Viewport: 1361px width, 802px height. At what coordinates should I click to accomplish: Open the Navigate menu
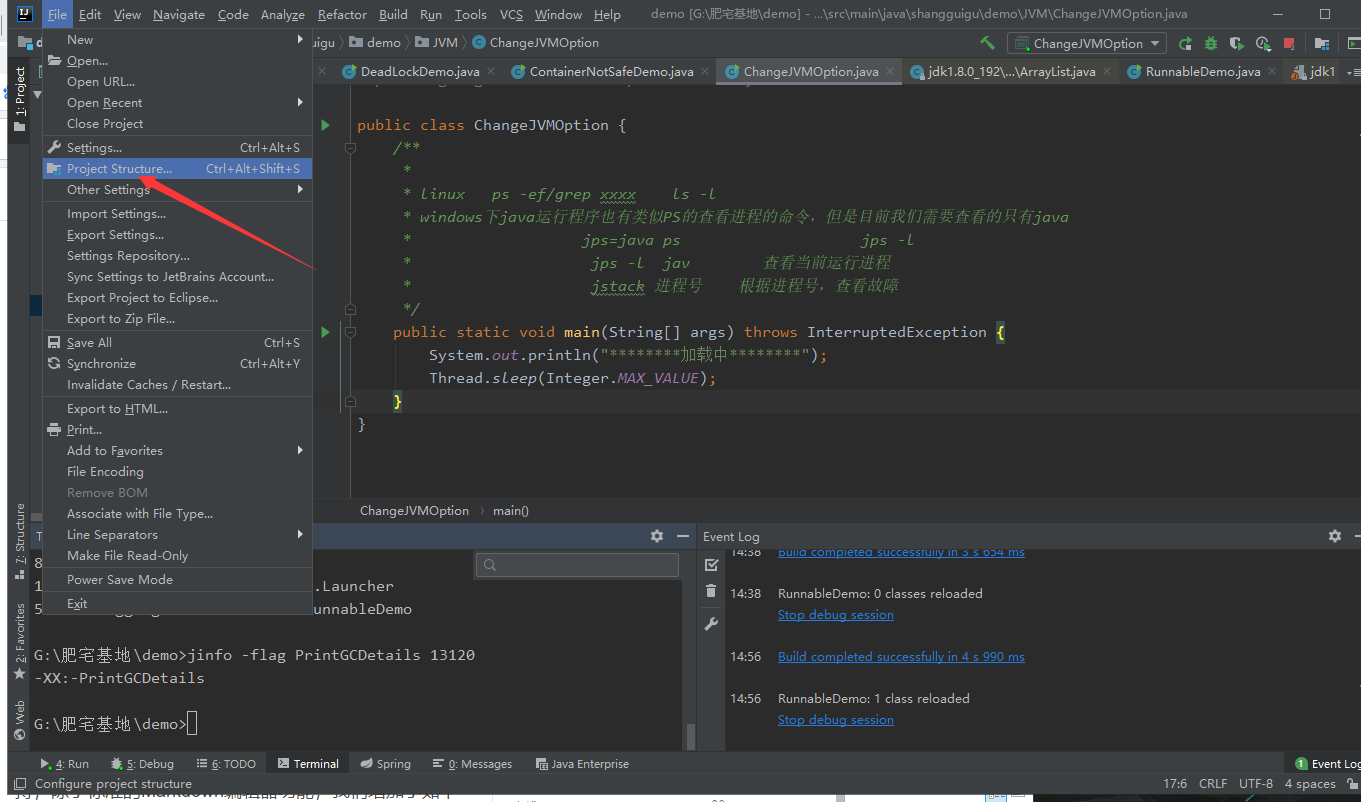tap(179, 14)
